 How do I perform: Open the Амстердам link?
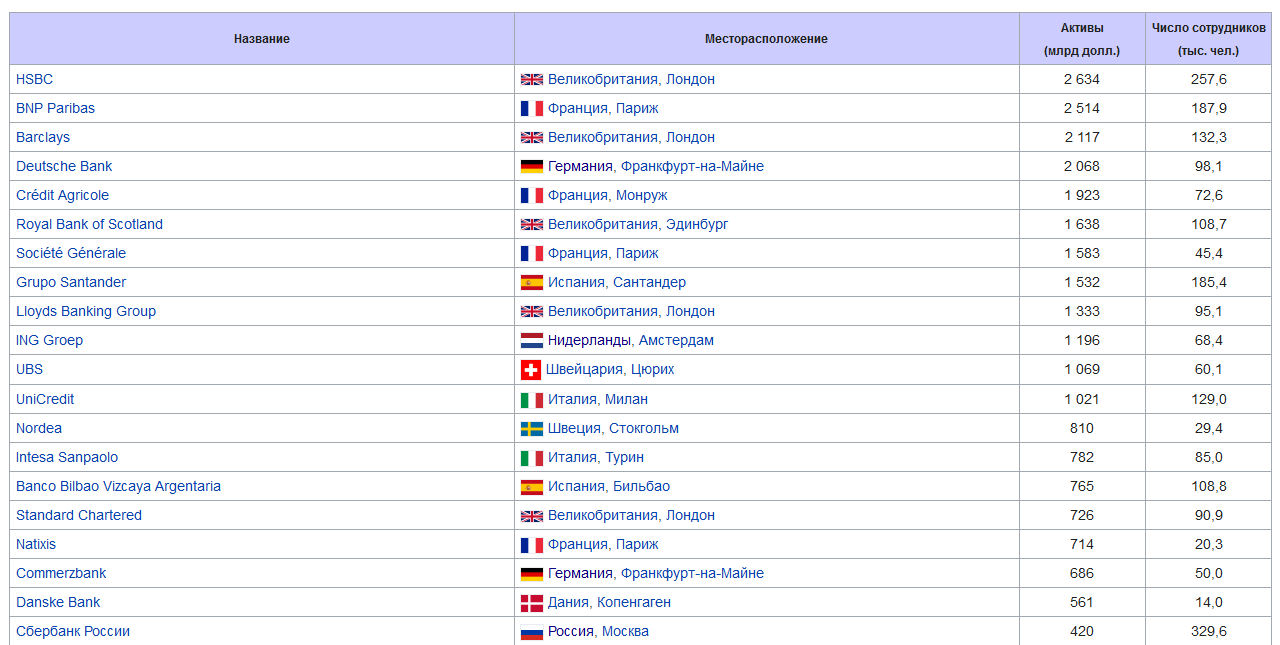[x=676, y=340]
